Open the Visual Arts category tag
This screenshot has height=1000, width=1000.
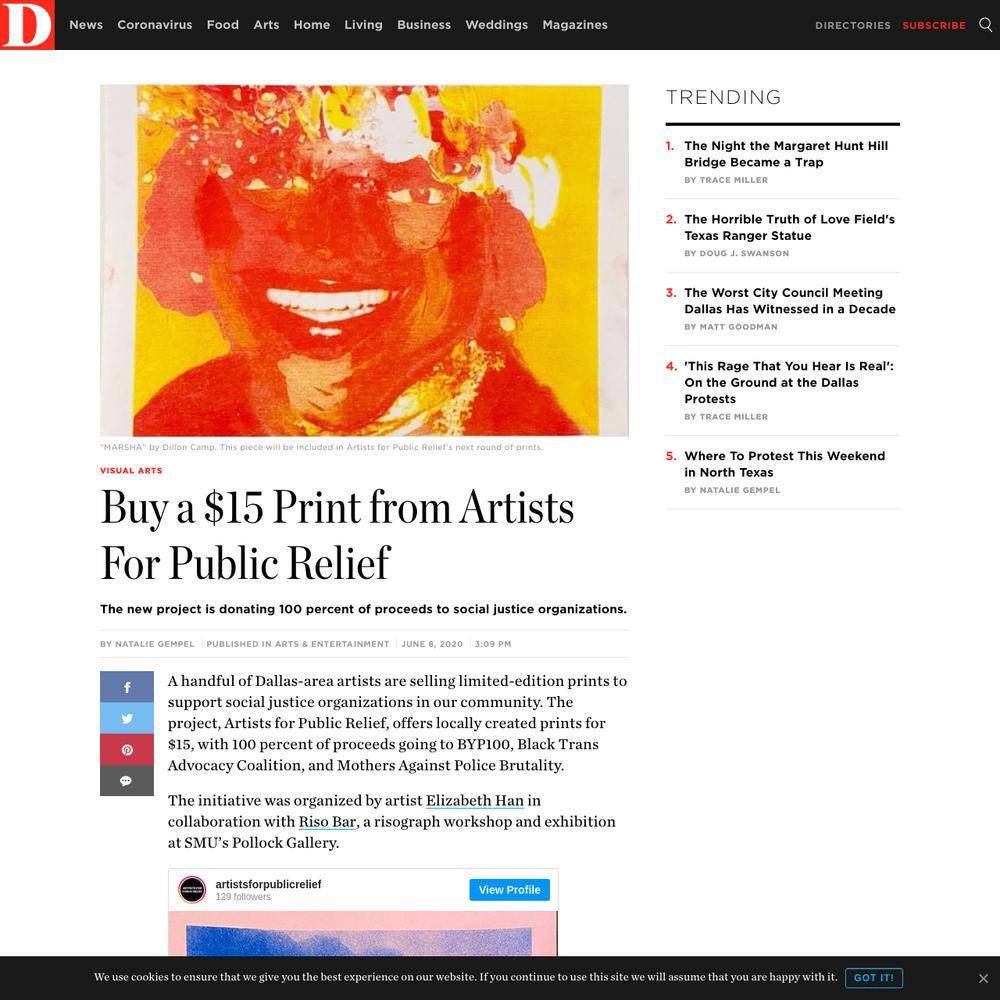point(131,471)
